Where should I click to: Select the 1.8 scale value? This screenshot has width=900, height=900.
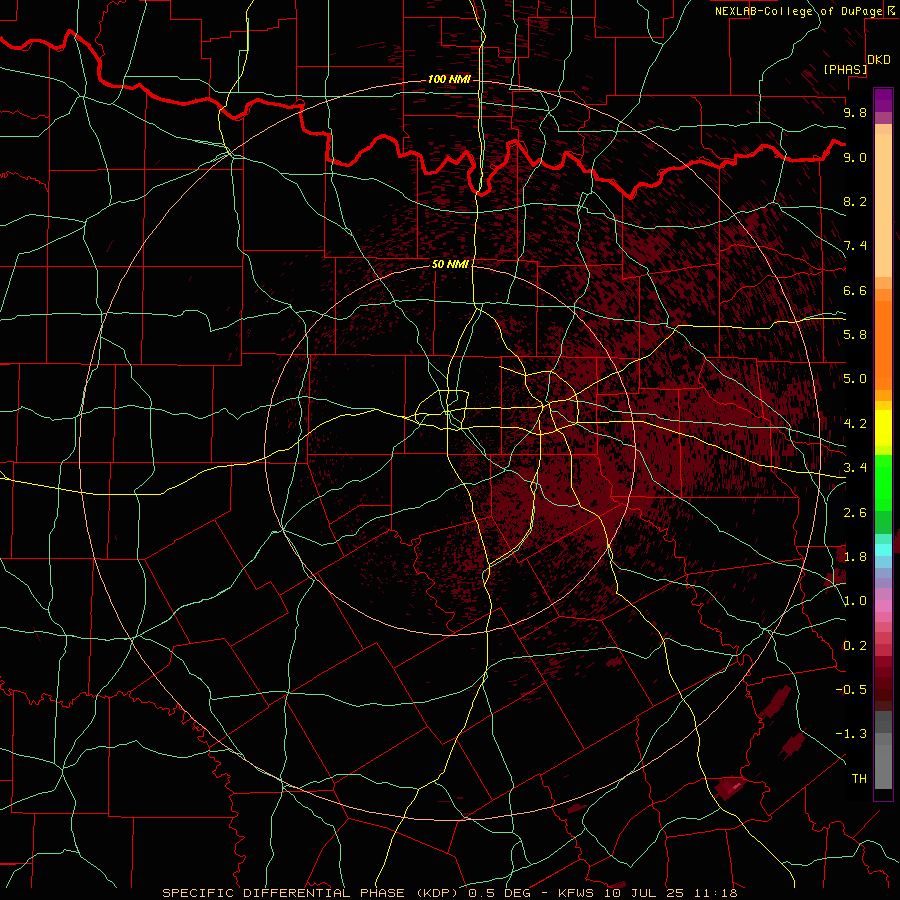855,557
